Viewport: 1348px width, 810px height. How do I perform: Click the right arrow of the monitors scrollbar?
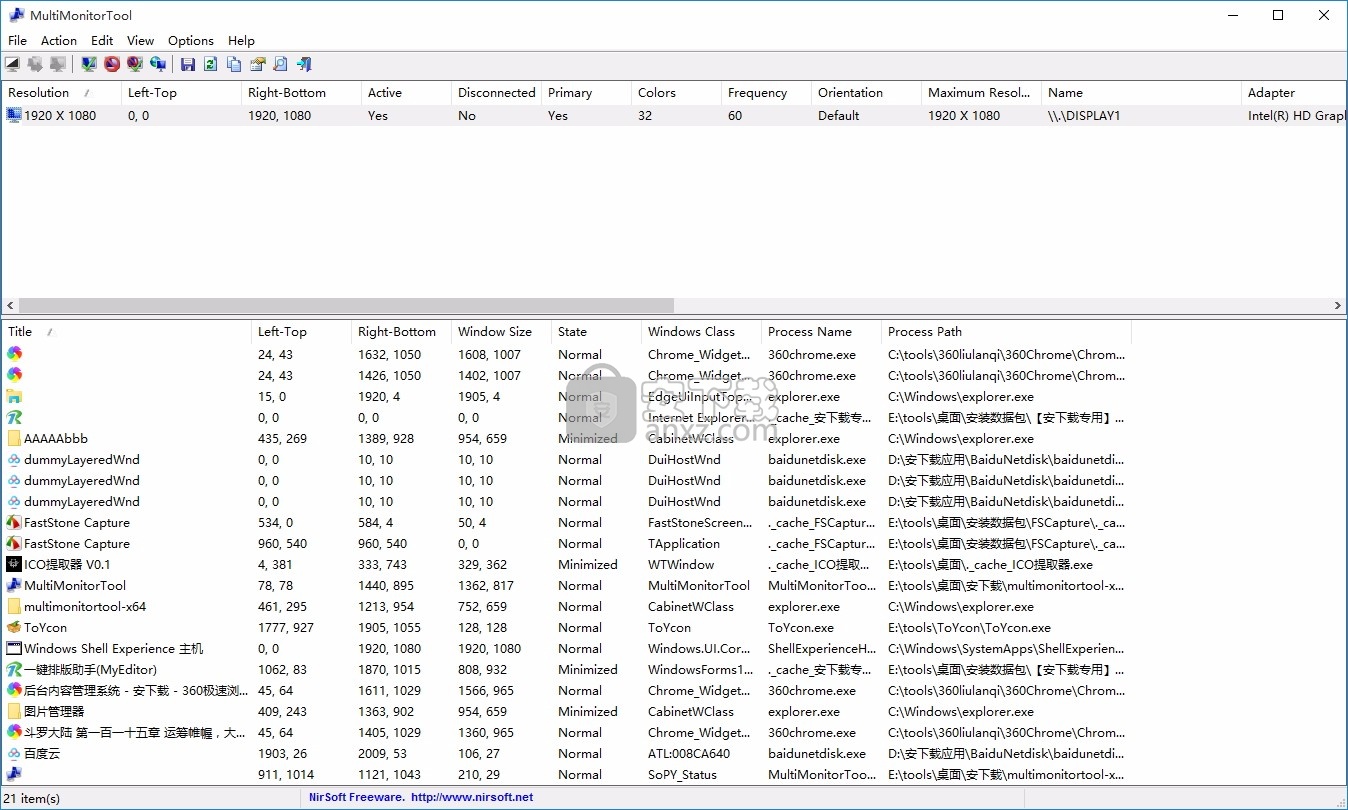tap(1338, 305)
